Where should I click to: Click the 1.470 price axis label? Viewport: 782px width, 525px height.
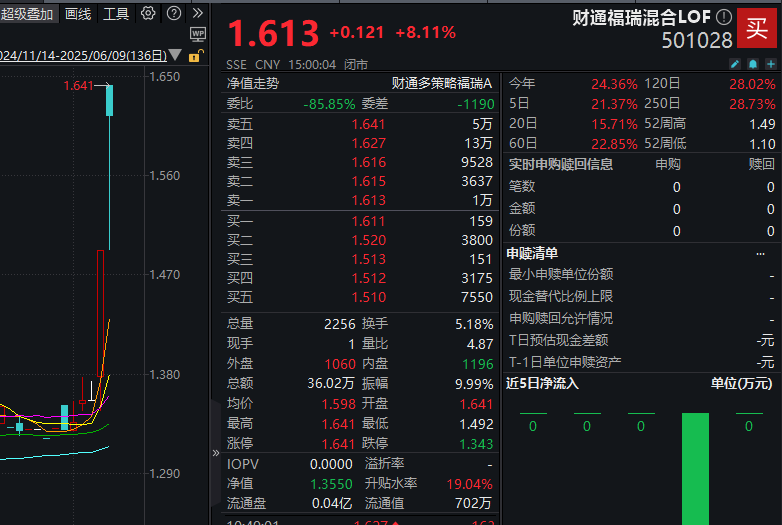[x=165, y=275]
